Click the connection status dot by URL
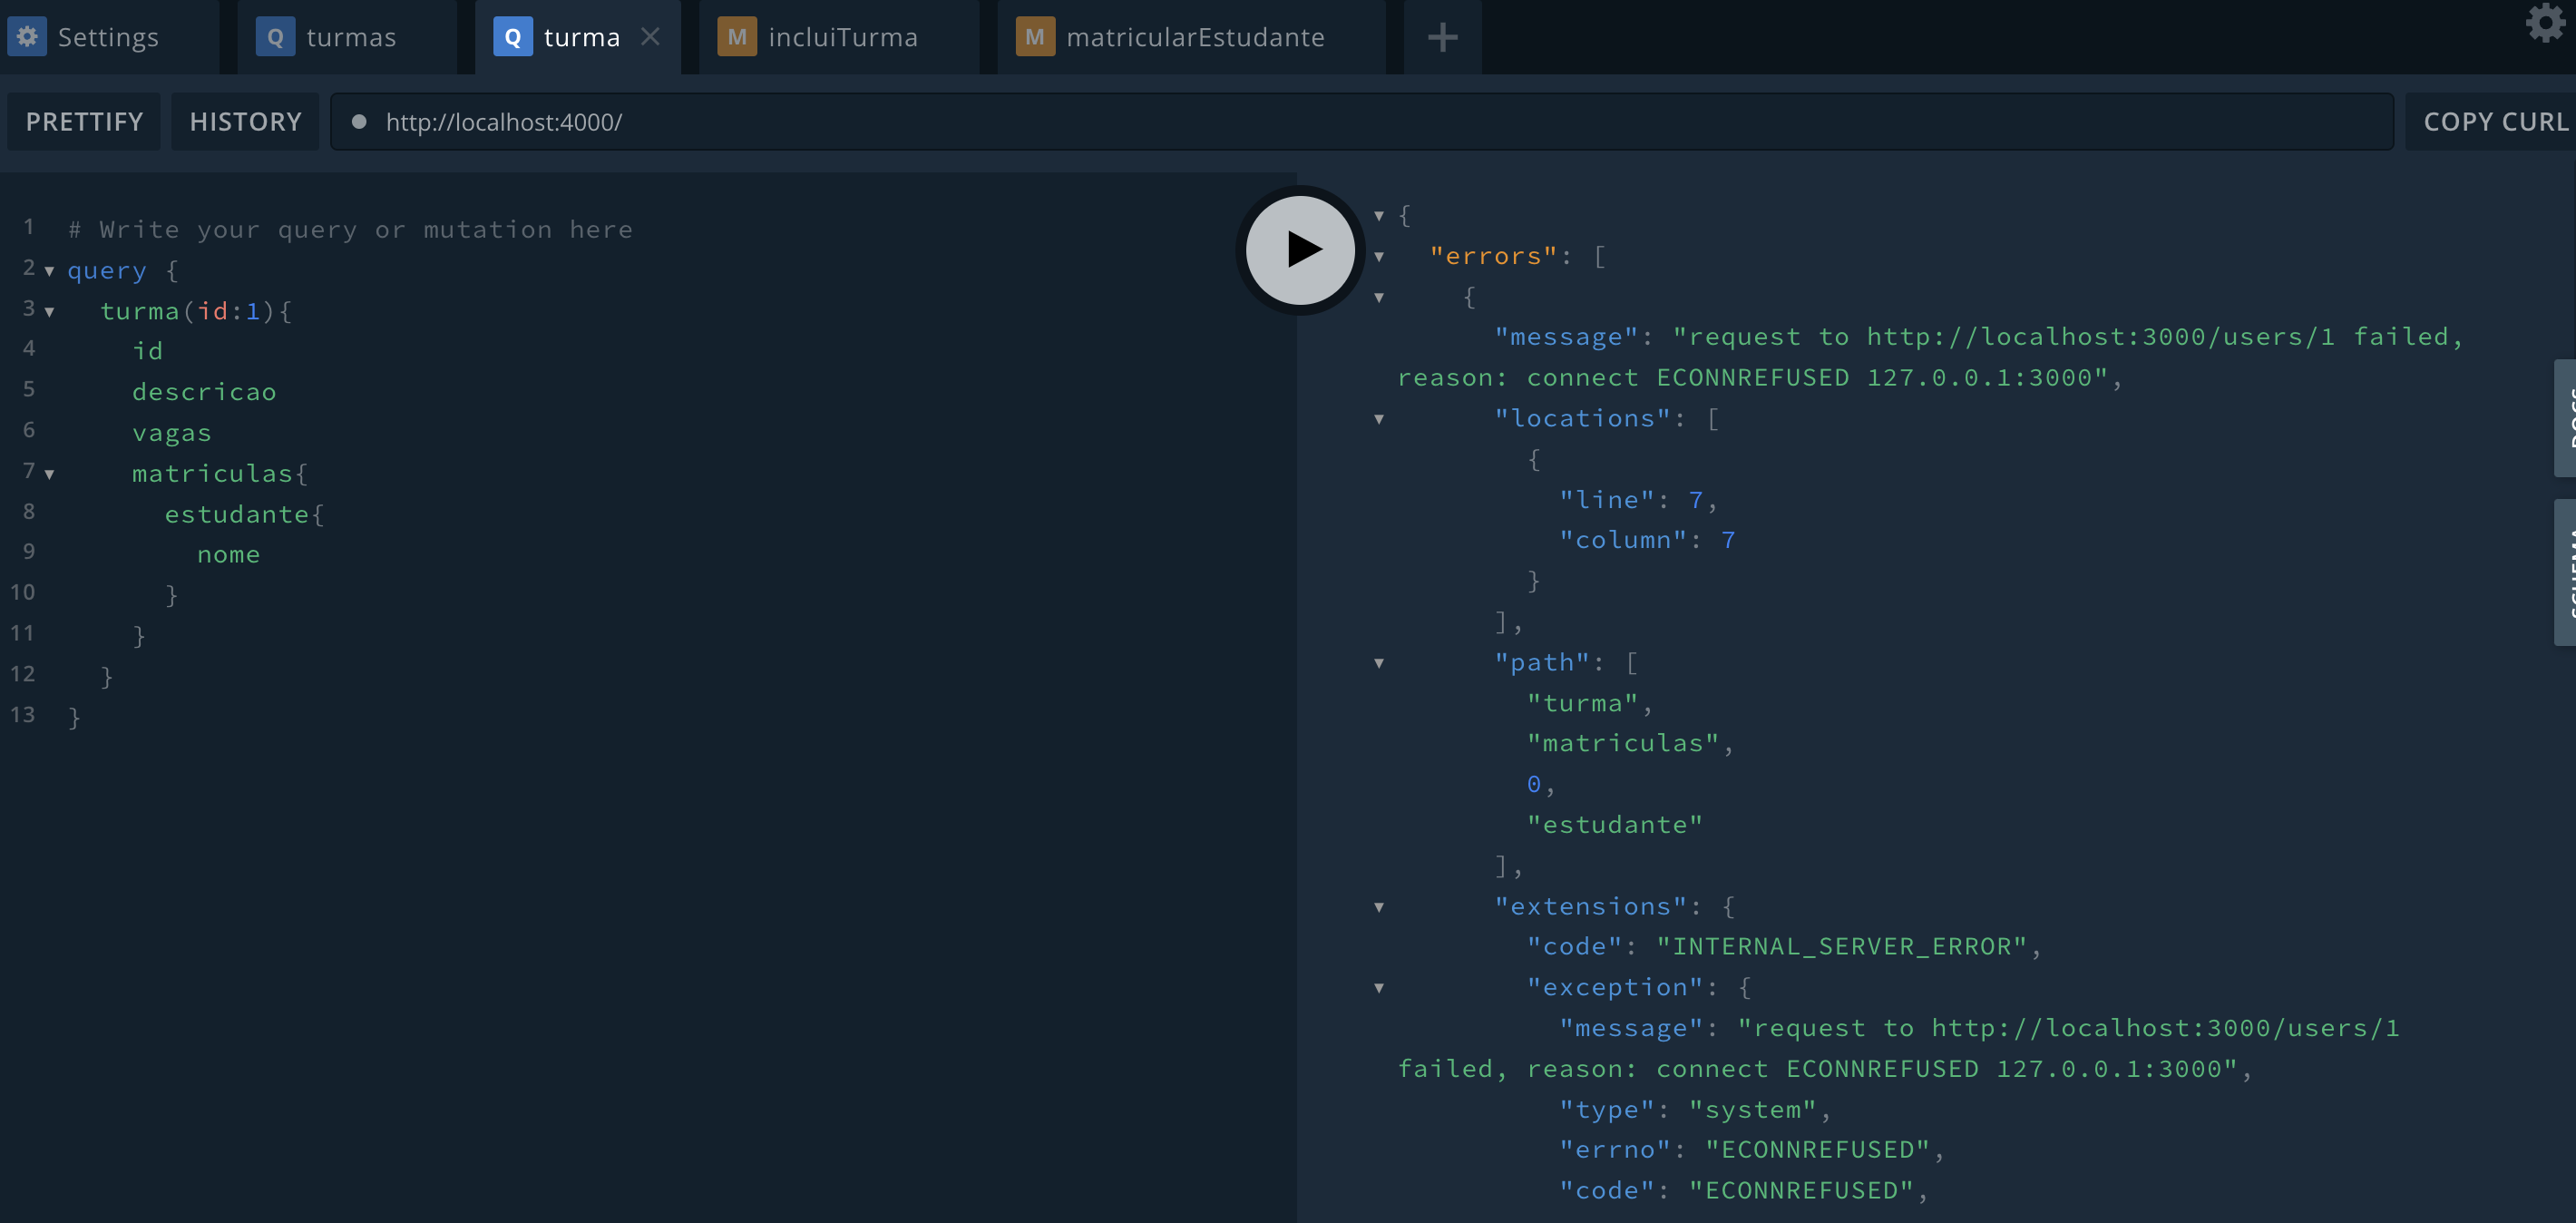Viewport: 2576px width, 1223px height. [x=359, y=122]
